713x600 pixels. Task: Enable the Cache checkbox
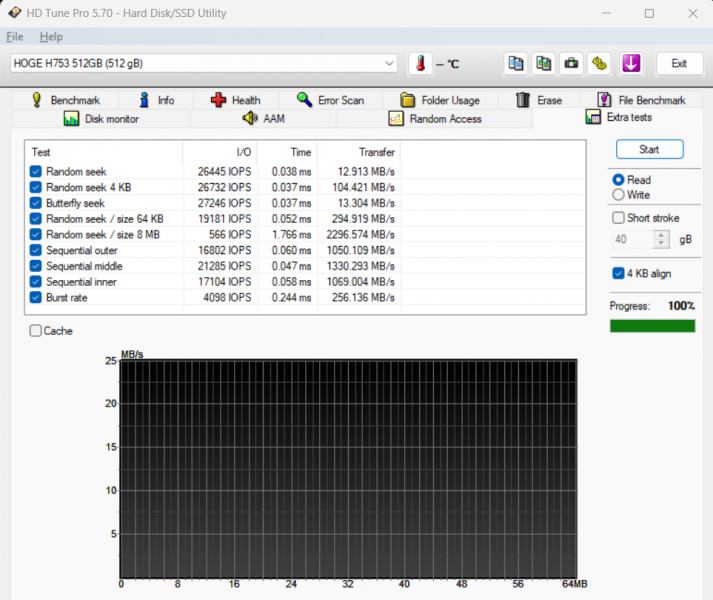[36, 331]
